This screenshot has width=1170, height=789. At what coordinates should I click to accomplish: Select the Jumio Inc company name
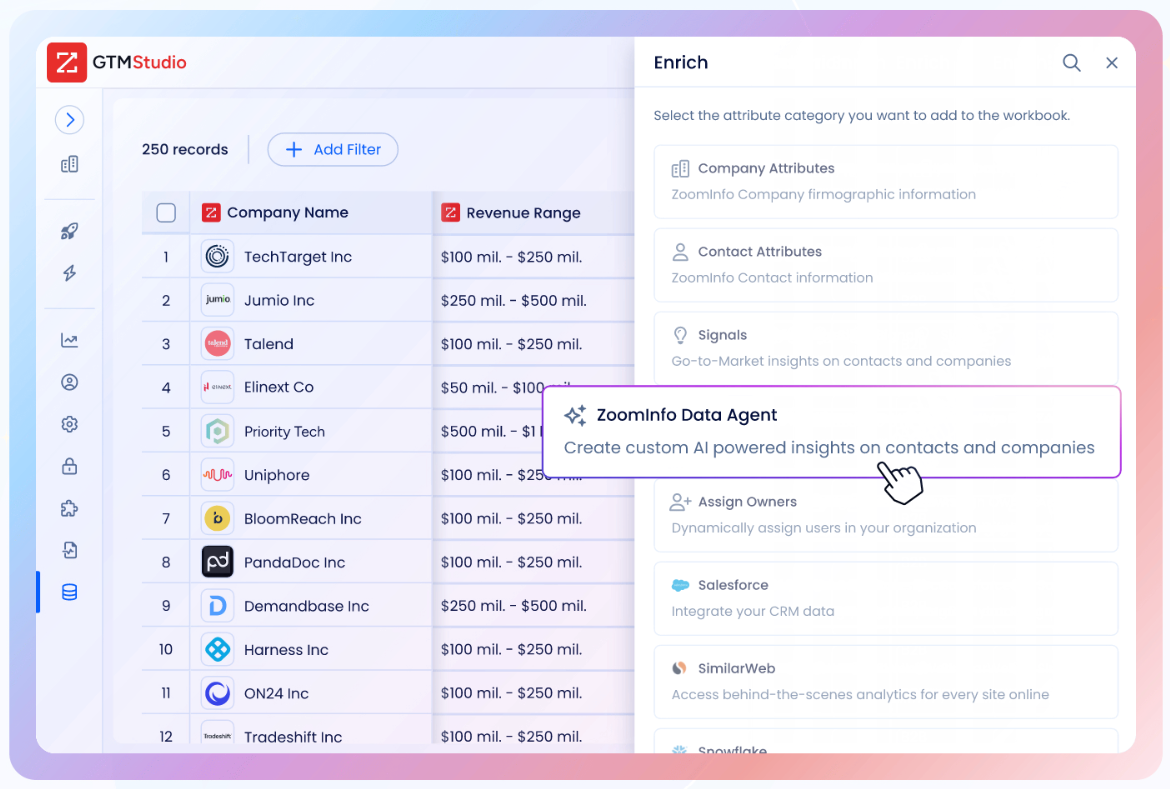279,300
